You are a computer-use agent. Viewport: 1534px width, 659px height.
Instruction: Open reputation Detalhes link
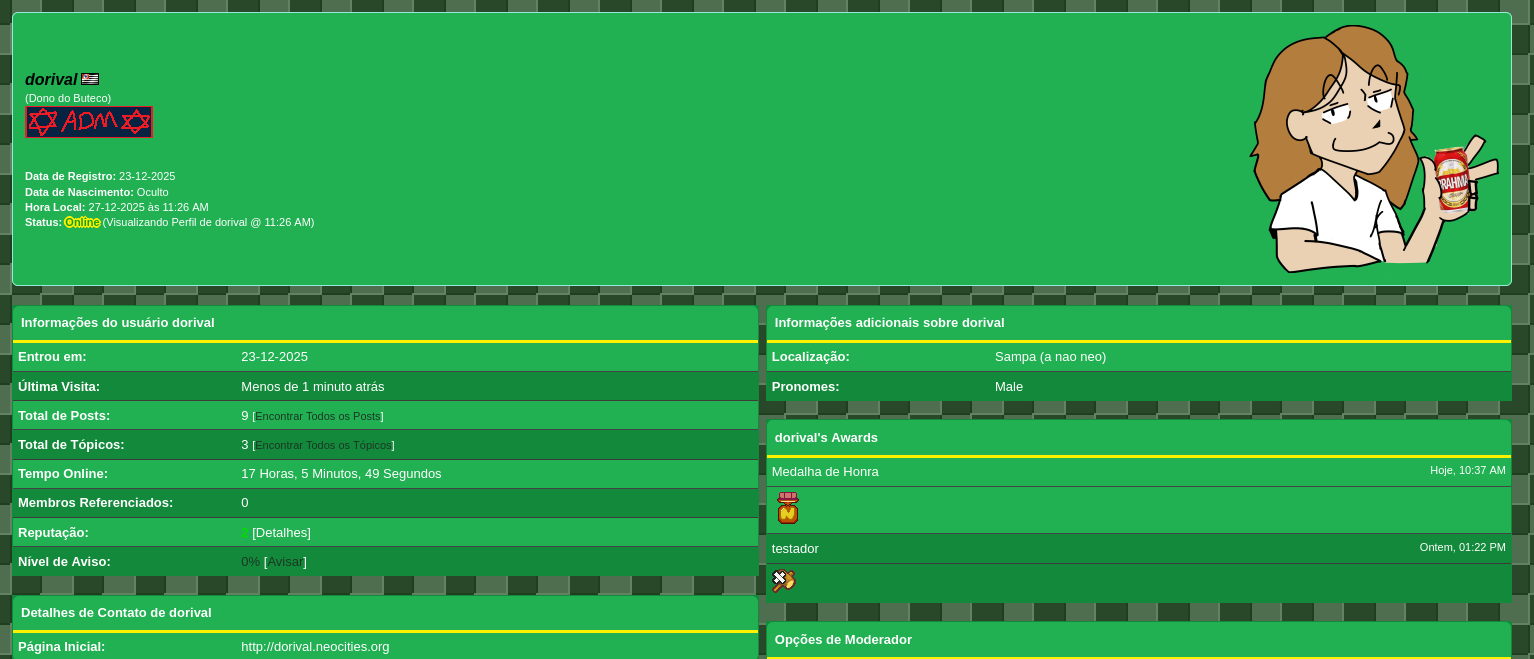coord(281,533)
